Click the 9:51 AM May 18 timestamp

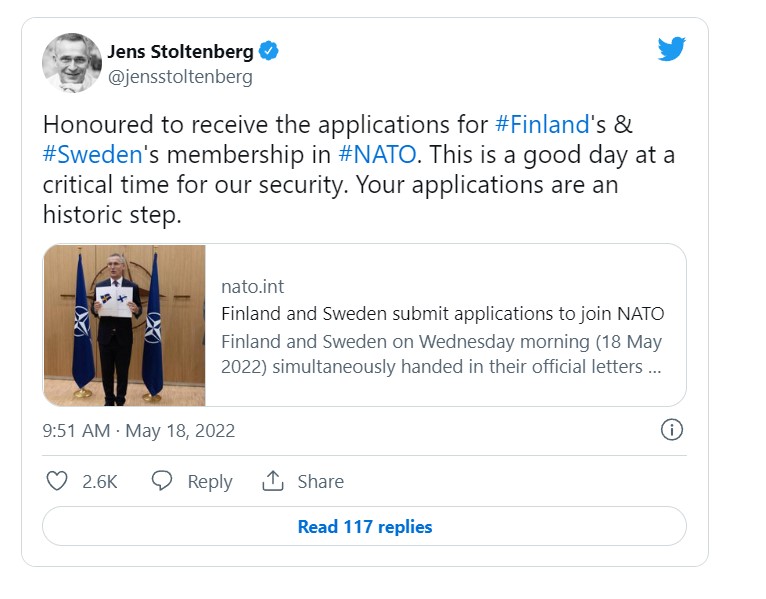point(139,431)
